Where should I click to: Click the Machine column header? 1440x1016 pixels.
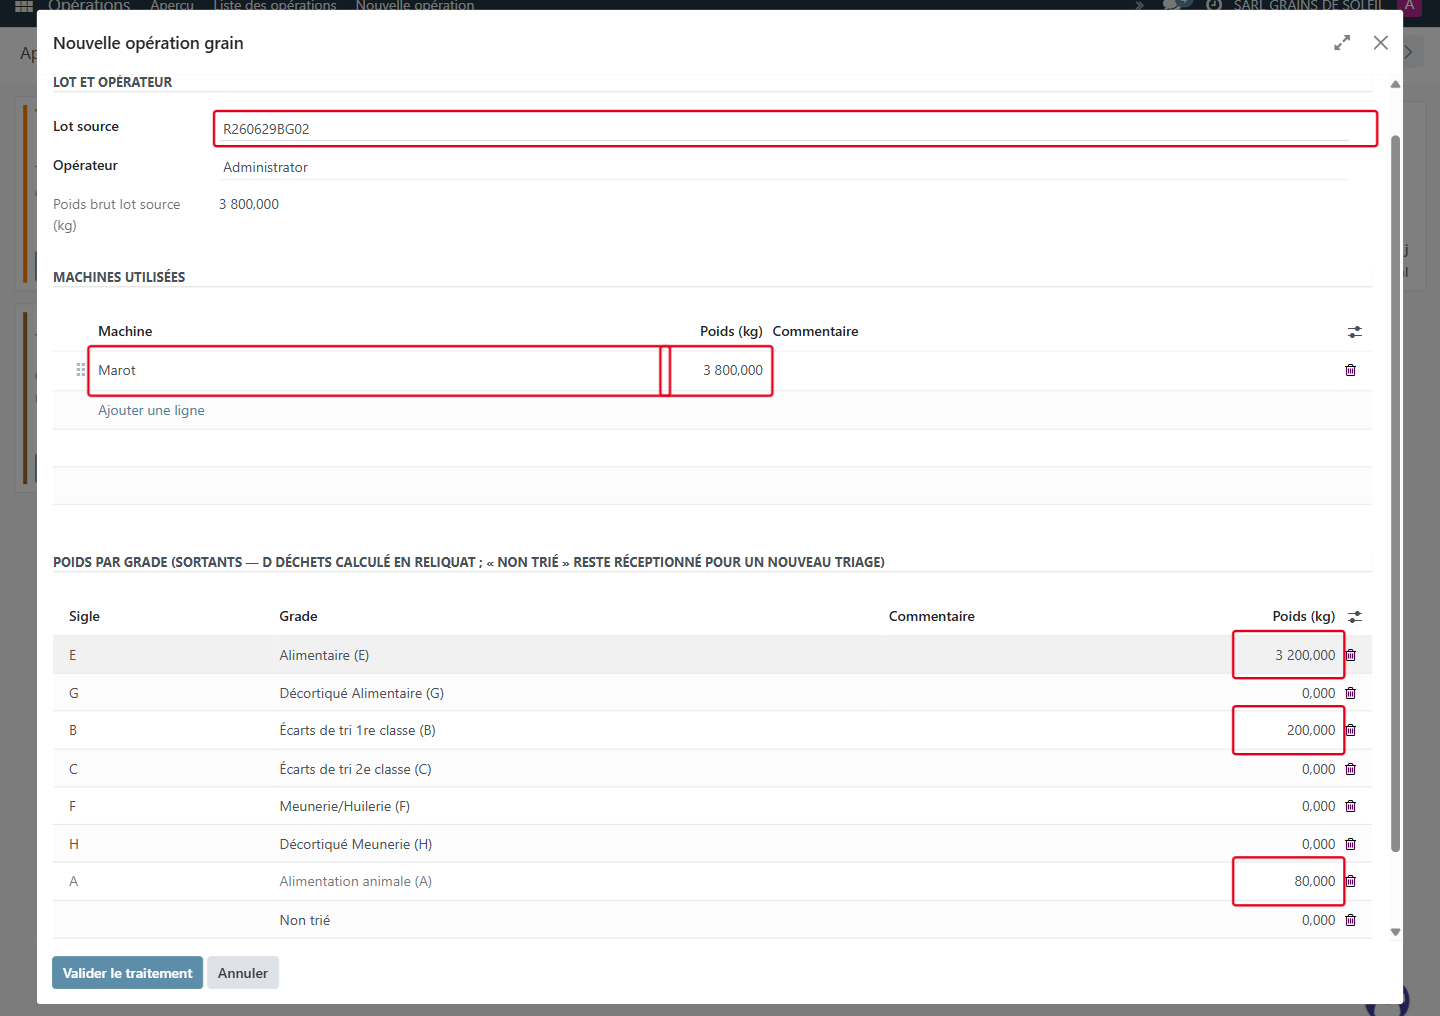(x=125, y=332)
